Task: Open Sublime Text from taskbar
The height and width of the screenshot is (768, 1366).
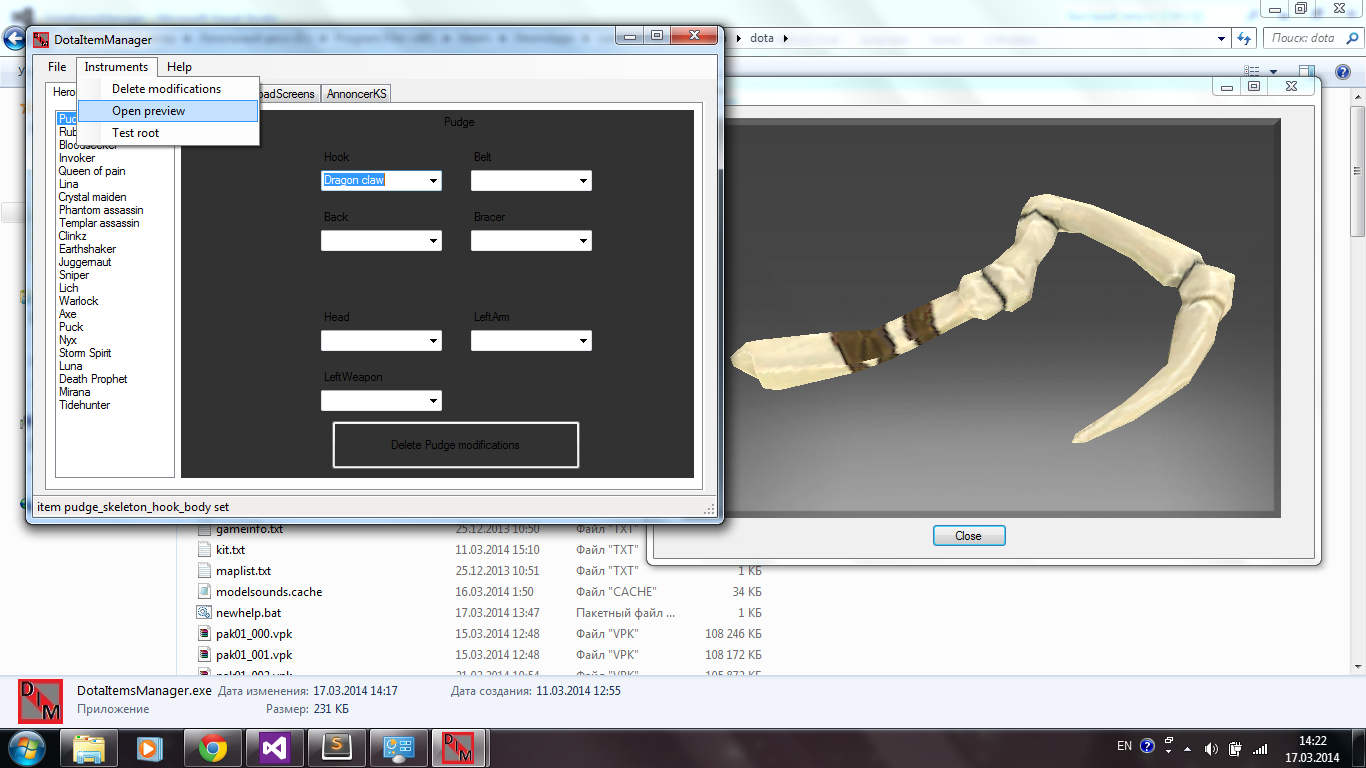Action: 336,747
